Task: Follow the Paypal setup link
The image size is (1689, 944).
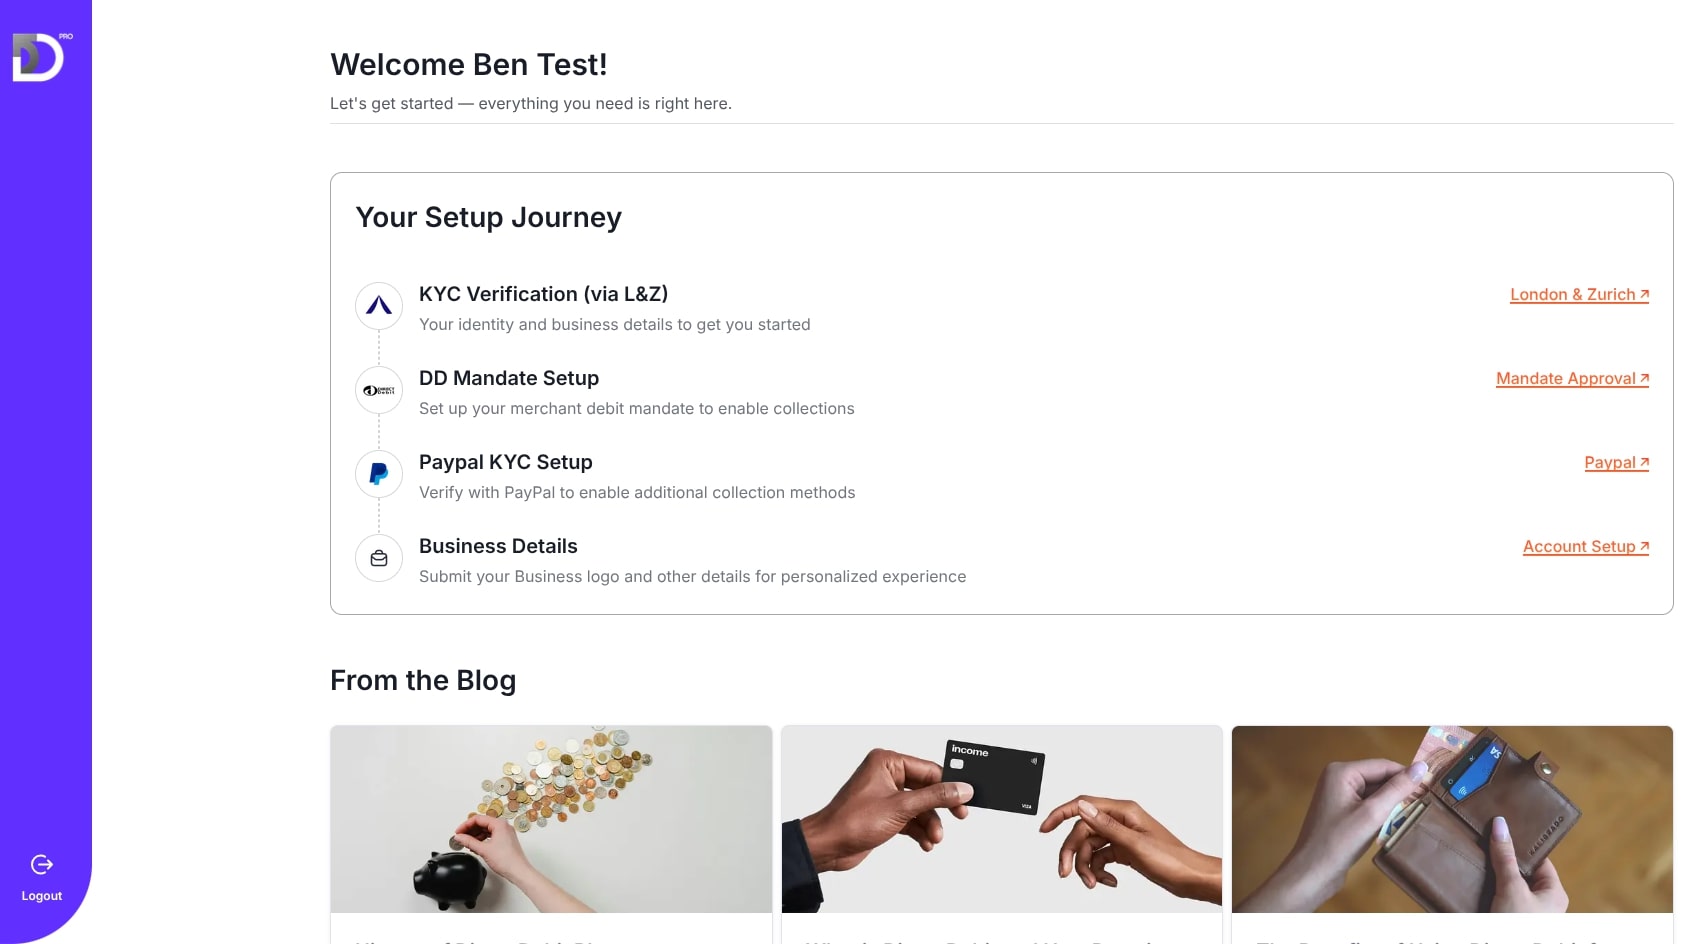Action: 1616,462
